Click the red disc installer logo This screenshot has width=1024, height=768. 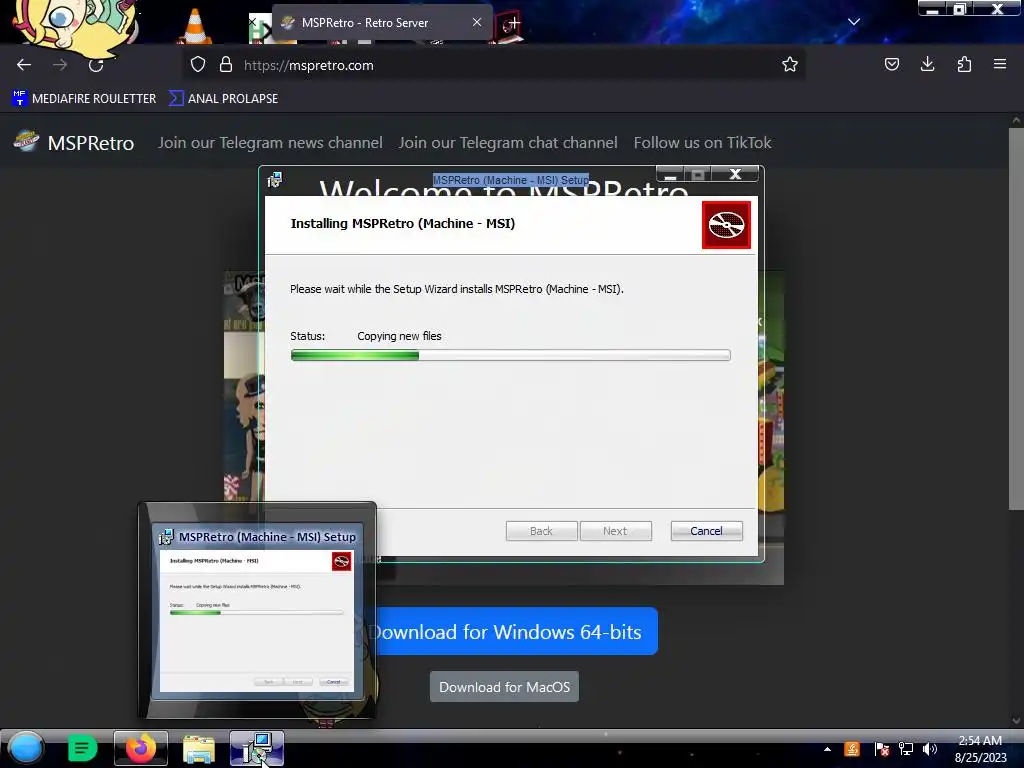pos(726,225)
